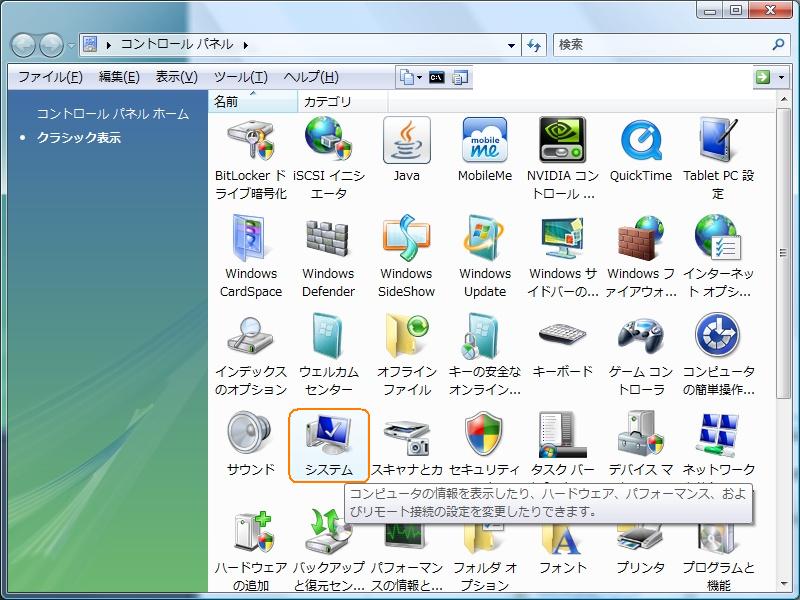
Task: Select クラシック表示 link
Action: click(x=79, y=137)
